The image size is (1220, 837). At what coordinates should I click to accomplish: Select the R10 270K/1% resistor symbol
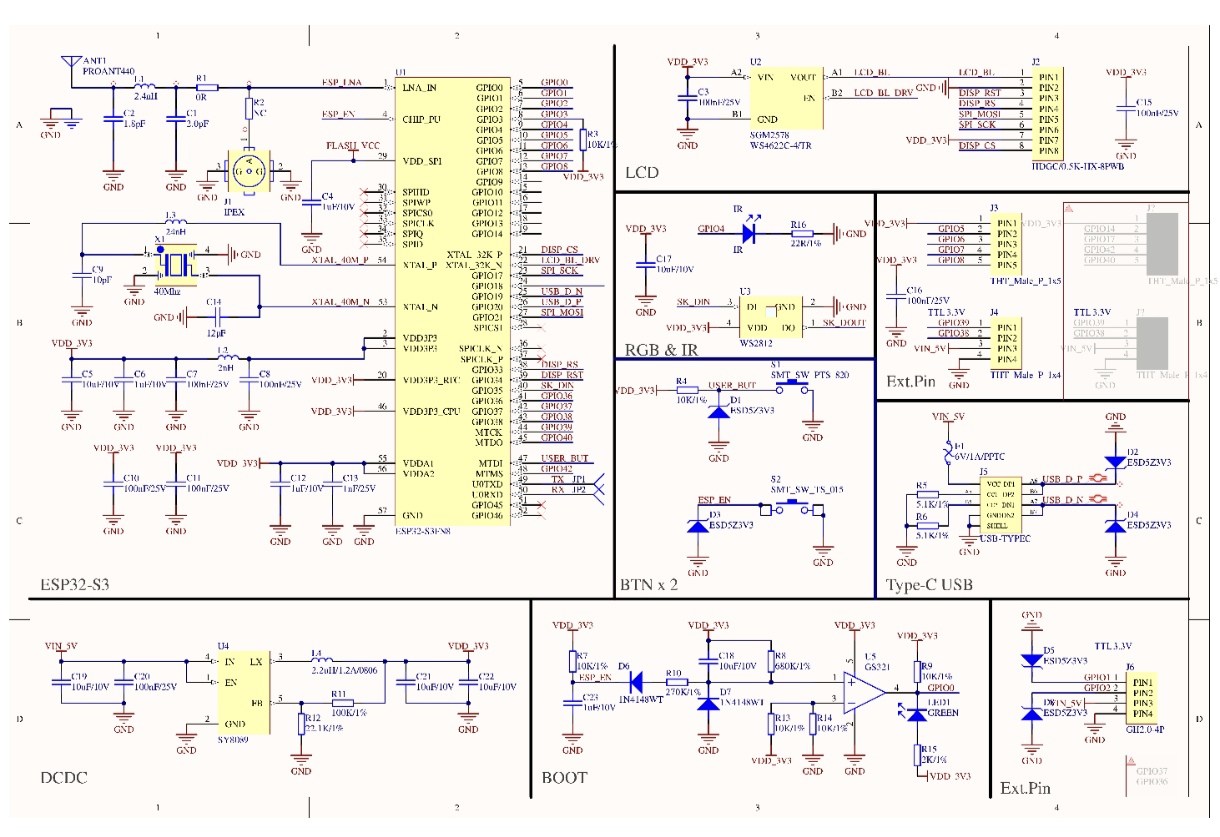pos(675,682)
